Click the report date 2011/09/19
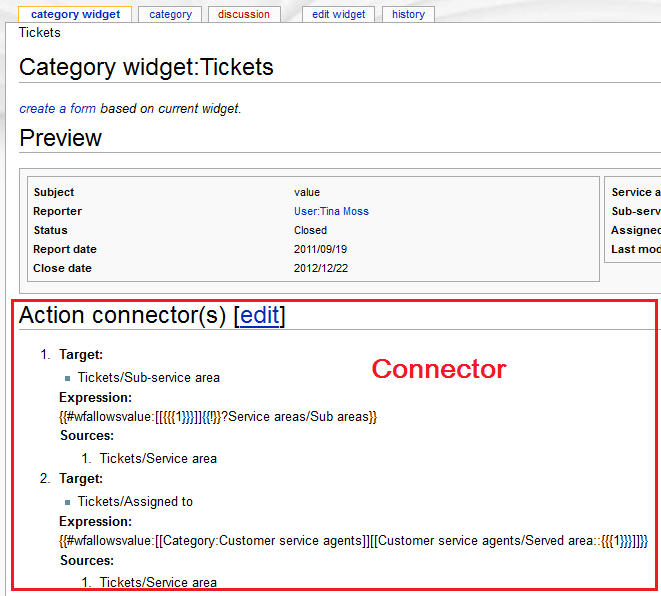This screenshot has height=596, width=661. tap(320, 249)
